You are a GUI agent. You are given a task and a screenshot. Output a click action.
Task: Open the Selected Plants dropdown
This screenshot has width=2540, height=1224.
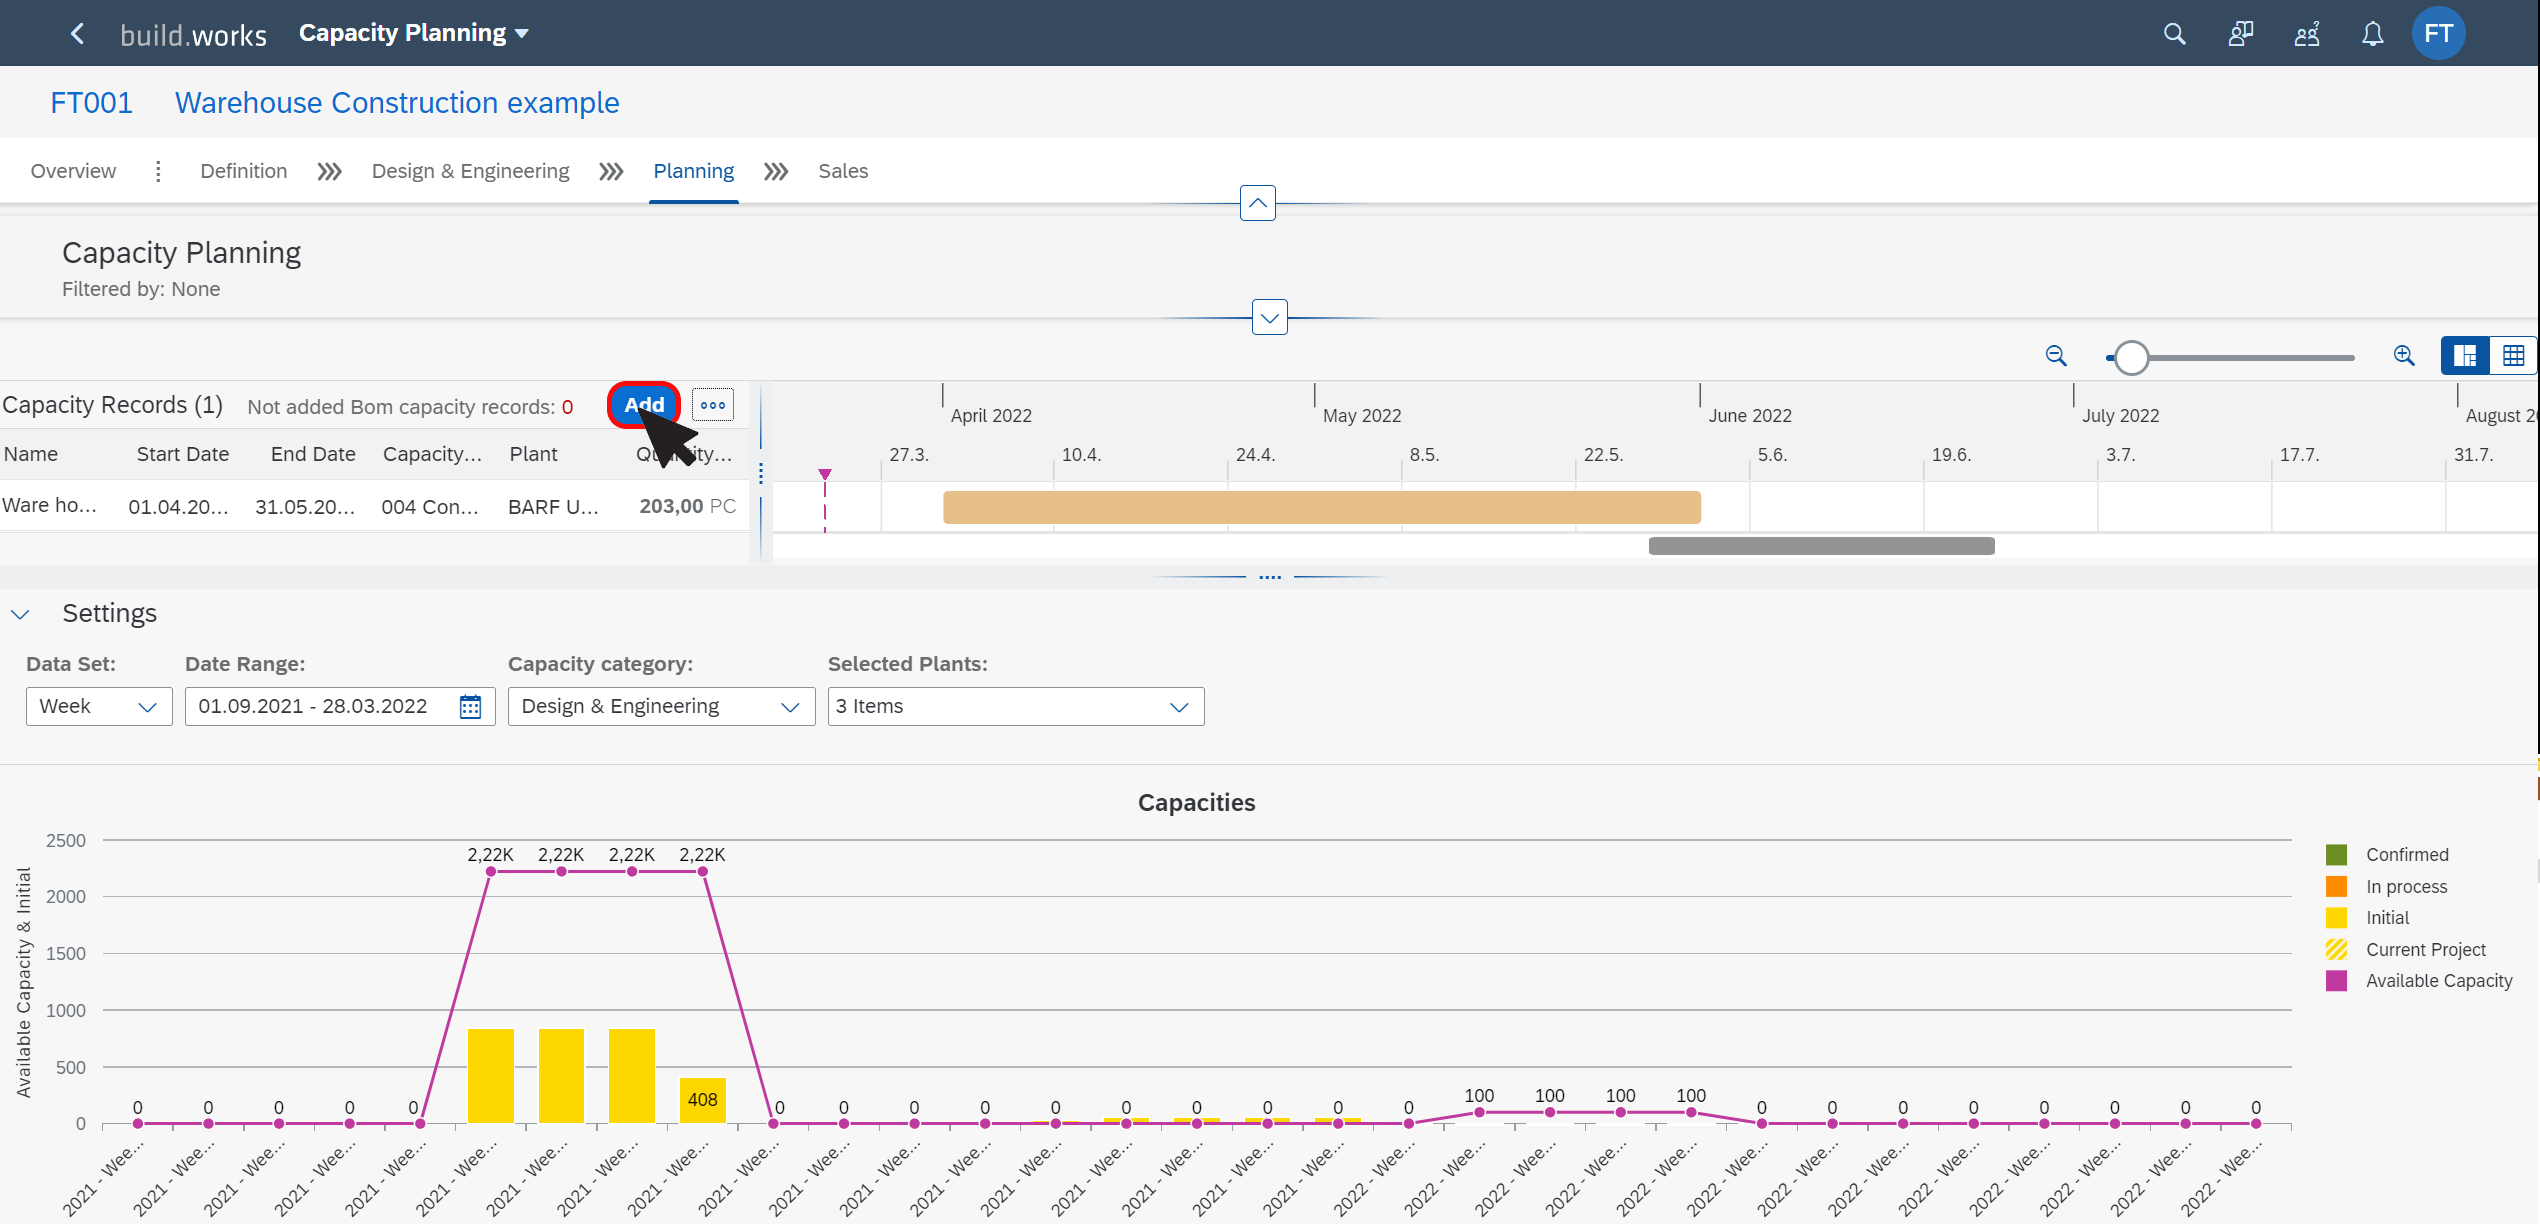coord(1014,706)
